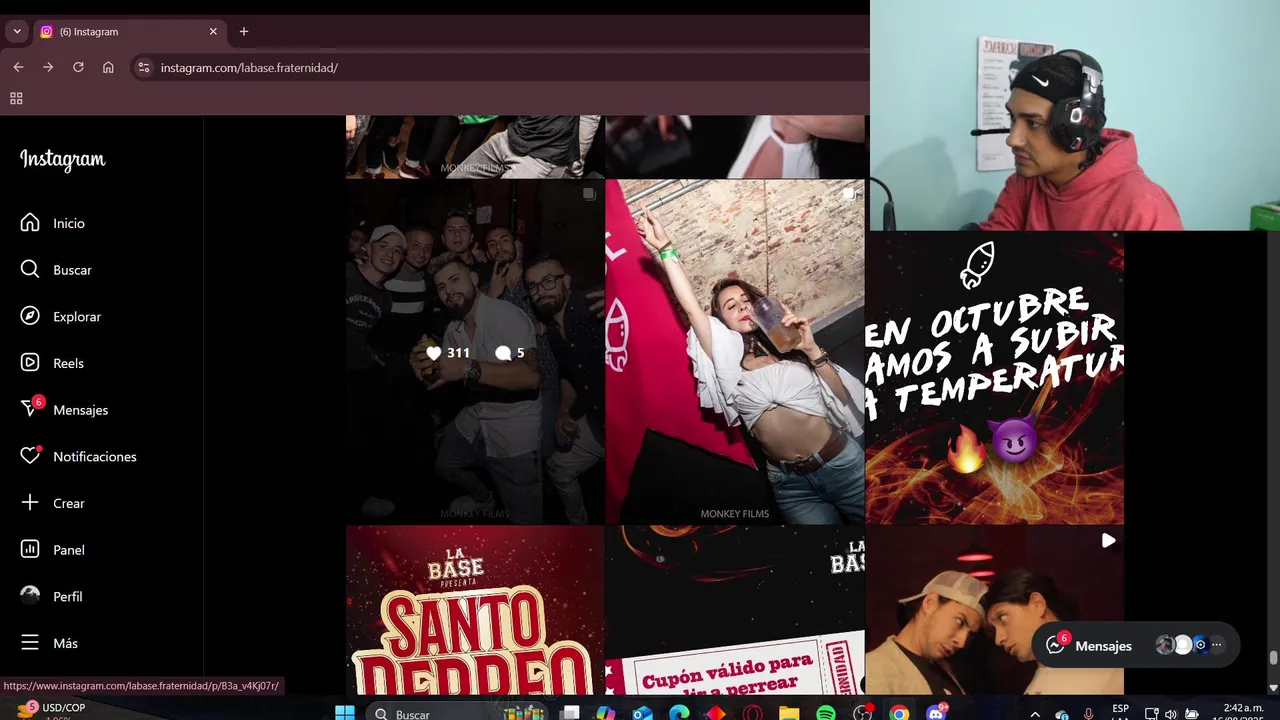Open OBS Studio from the taskbar
The image size is (1280, 720).
(x=863, y=713)
